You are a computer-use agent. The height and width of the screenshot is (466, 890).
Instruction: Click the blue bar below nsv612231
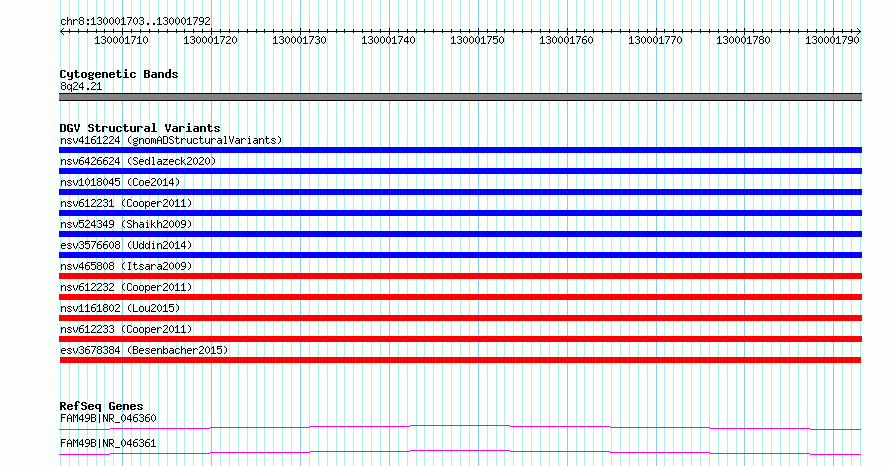tap(460, 213)
